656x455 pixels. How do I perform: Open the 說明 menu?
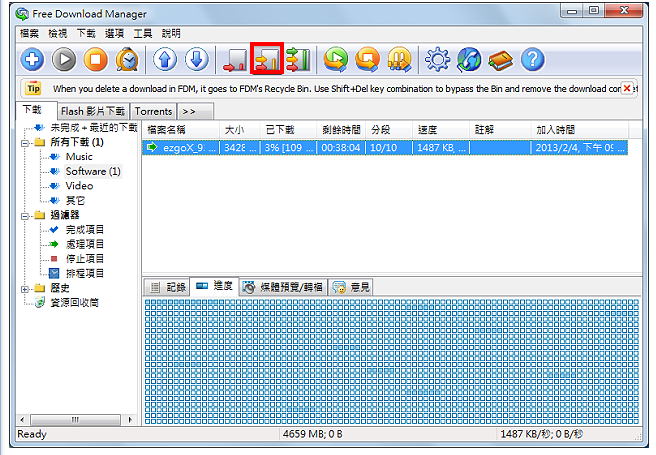[x=171, y=33]
